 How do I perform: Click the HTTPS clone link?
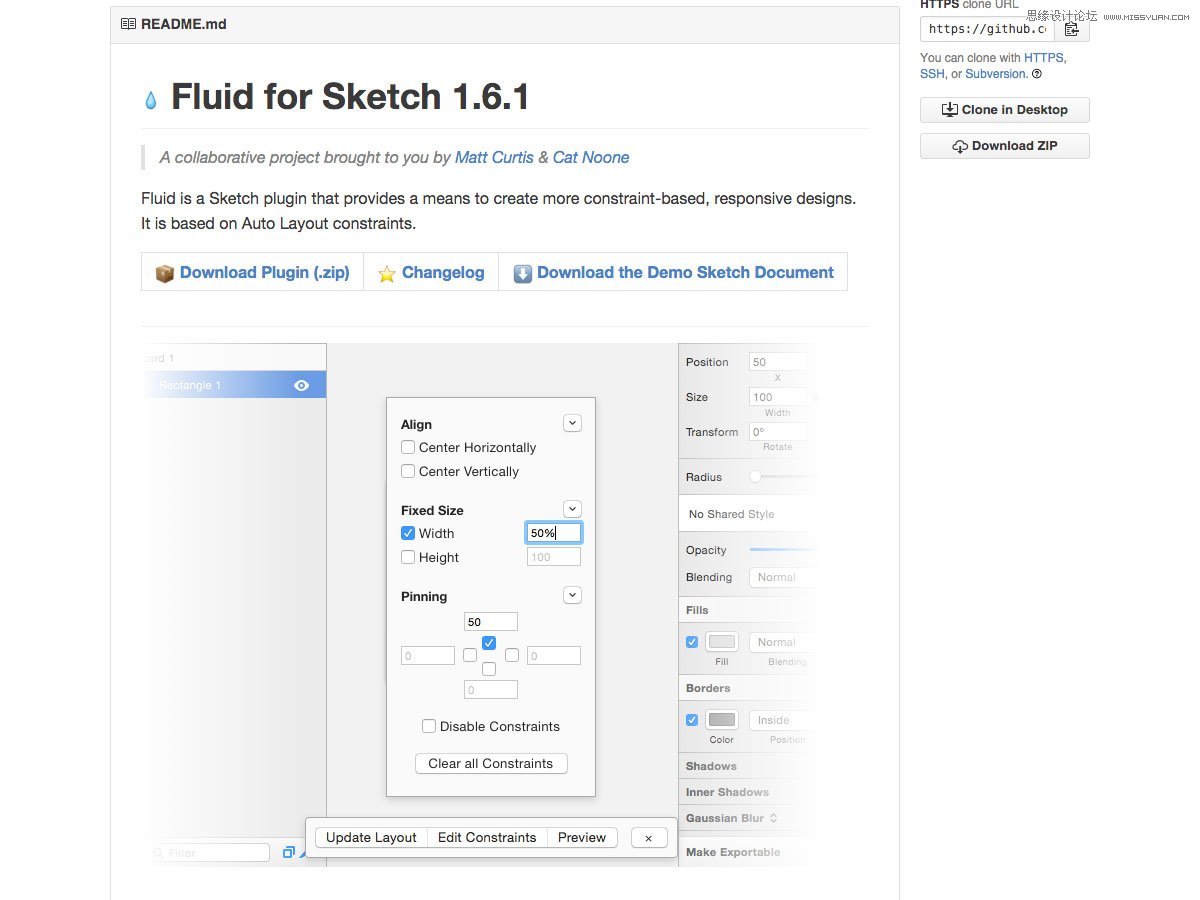[x=1043, y=58]
